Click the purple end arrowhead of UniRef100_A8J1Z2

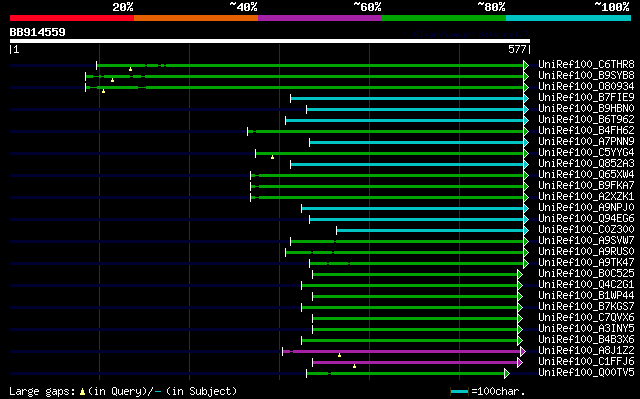[523, 351]
